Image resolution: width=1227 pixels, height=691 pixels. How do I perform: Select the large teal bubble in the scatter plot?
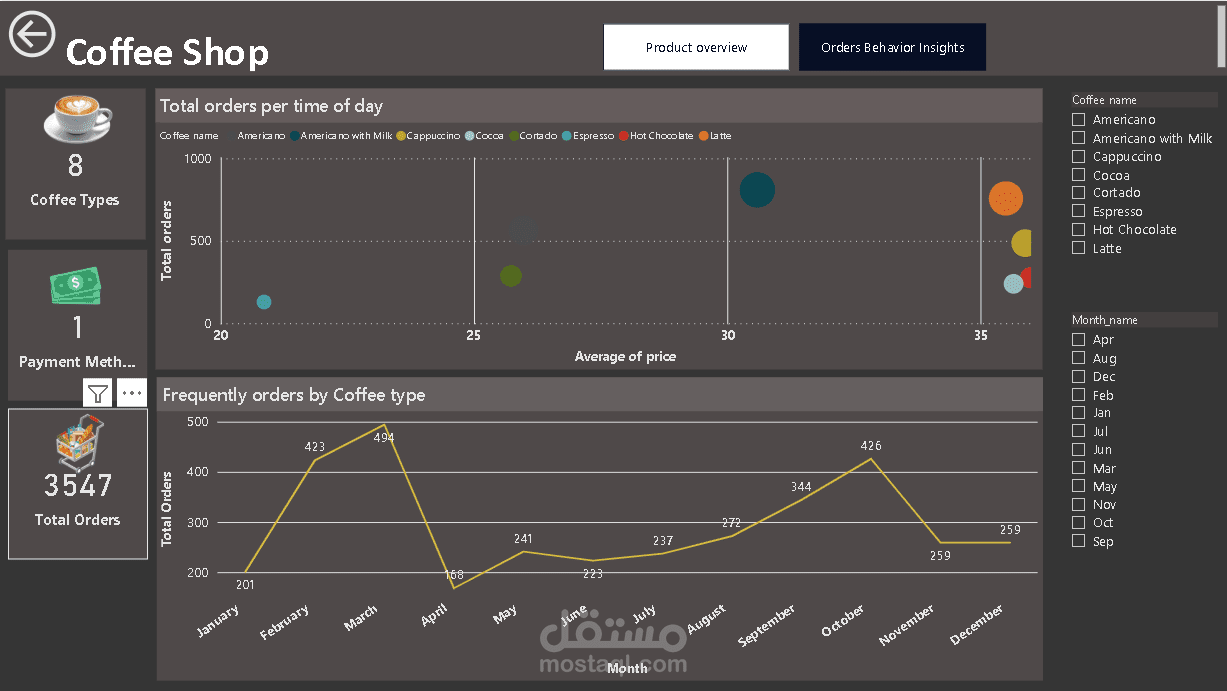click(x=757, y=190)
